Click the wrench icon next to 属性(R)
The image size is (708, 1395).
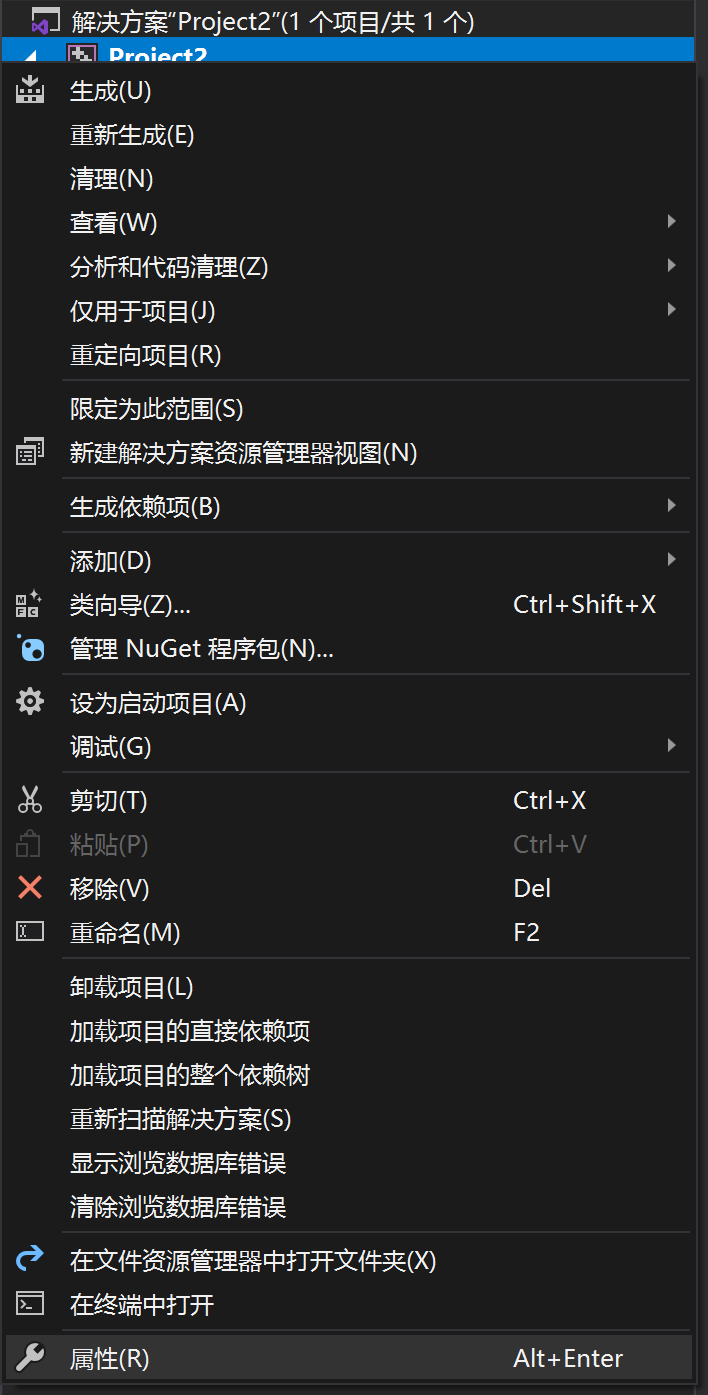pyautogui.click(x=30, y=1357)
